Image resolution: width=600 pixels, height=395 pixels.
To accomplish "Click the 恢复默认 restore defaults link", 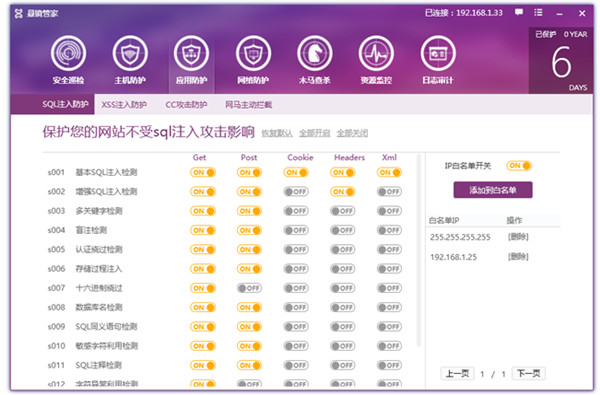I will point(277,133).
